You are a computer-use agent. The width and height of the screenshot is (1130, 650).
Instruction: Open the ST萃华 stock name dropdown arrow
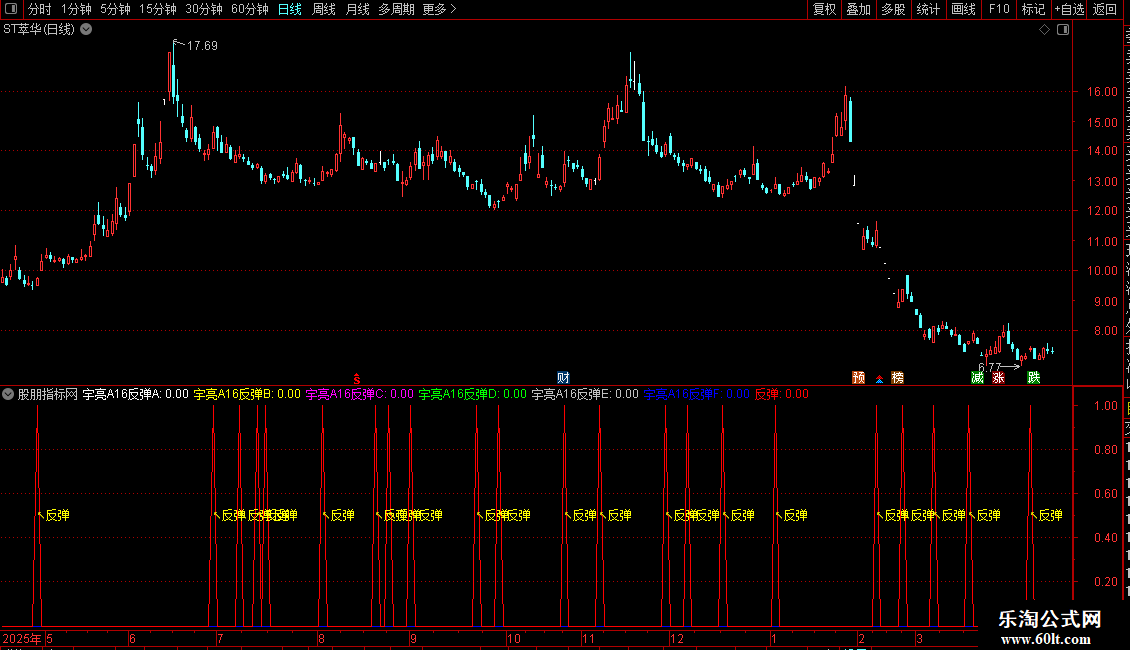[x=86, y=29]
